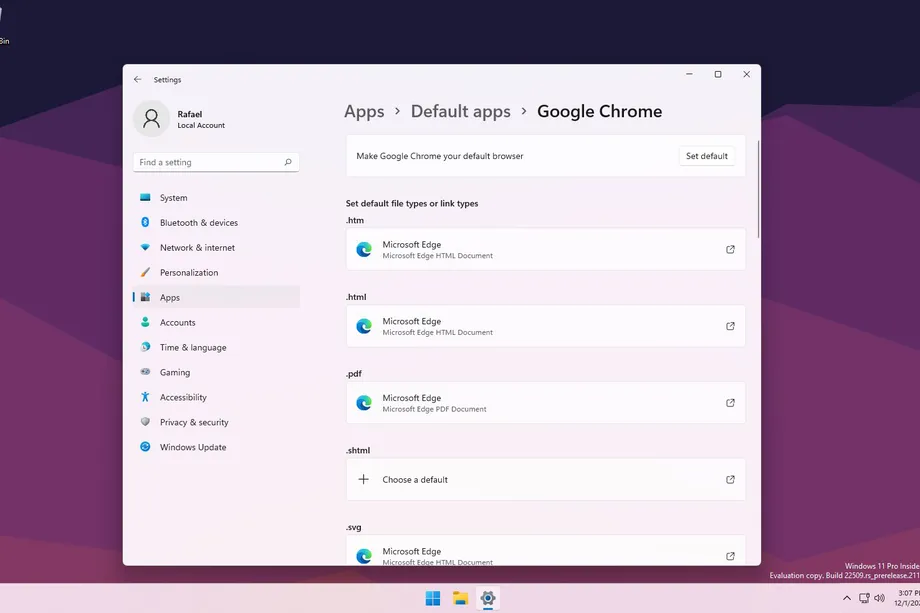This screenshot has height=613, width=920.
Task: Expand hidden icons in the system tray
Action: tap(846, 597)
